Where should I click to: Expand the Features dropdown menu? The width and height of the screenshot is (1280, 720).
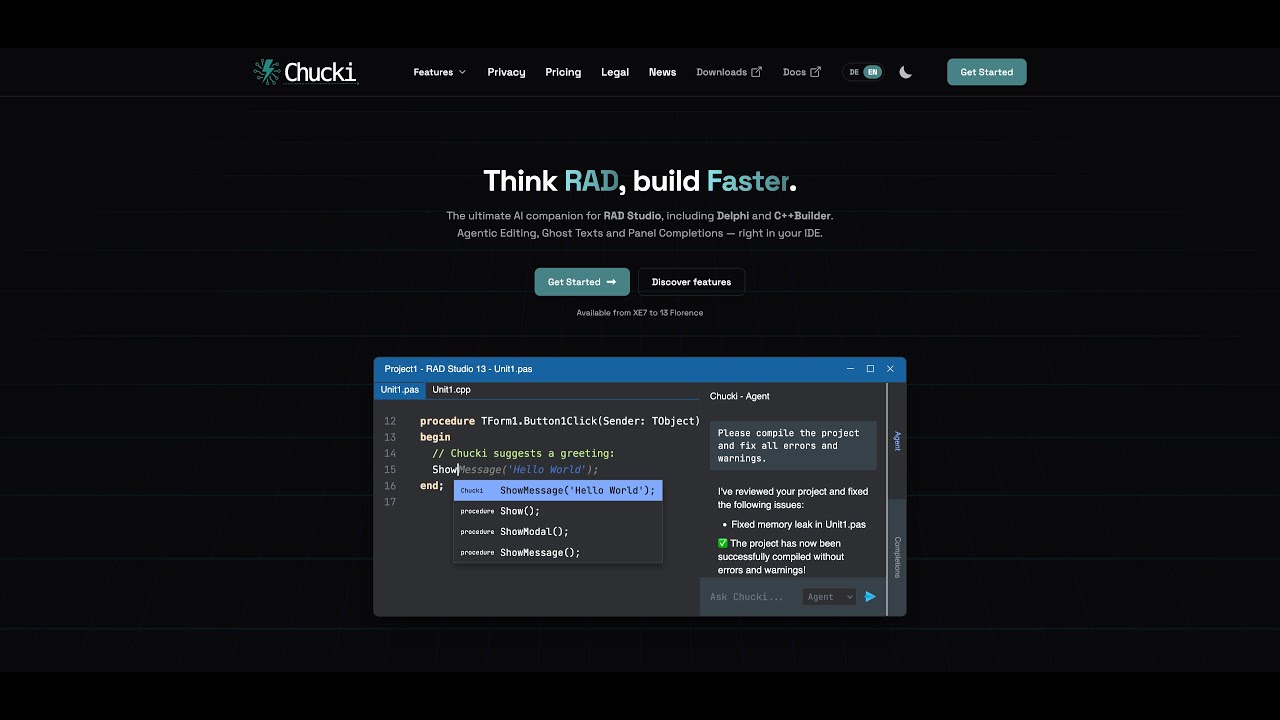point(440,72)
